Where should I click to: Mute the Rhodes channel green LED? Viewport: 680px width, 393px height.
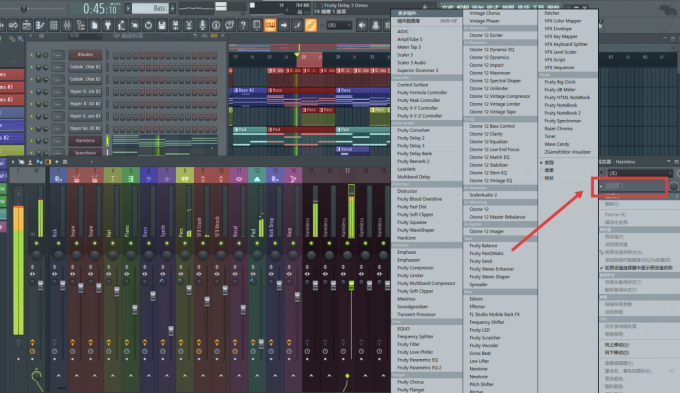point(31,55)
